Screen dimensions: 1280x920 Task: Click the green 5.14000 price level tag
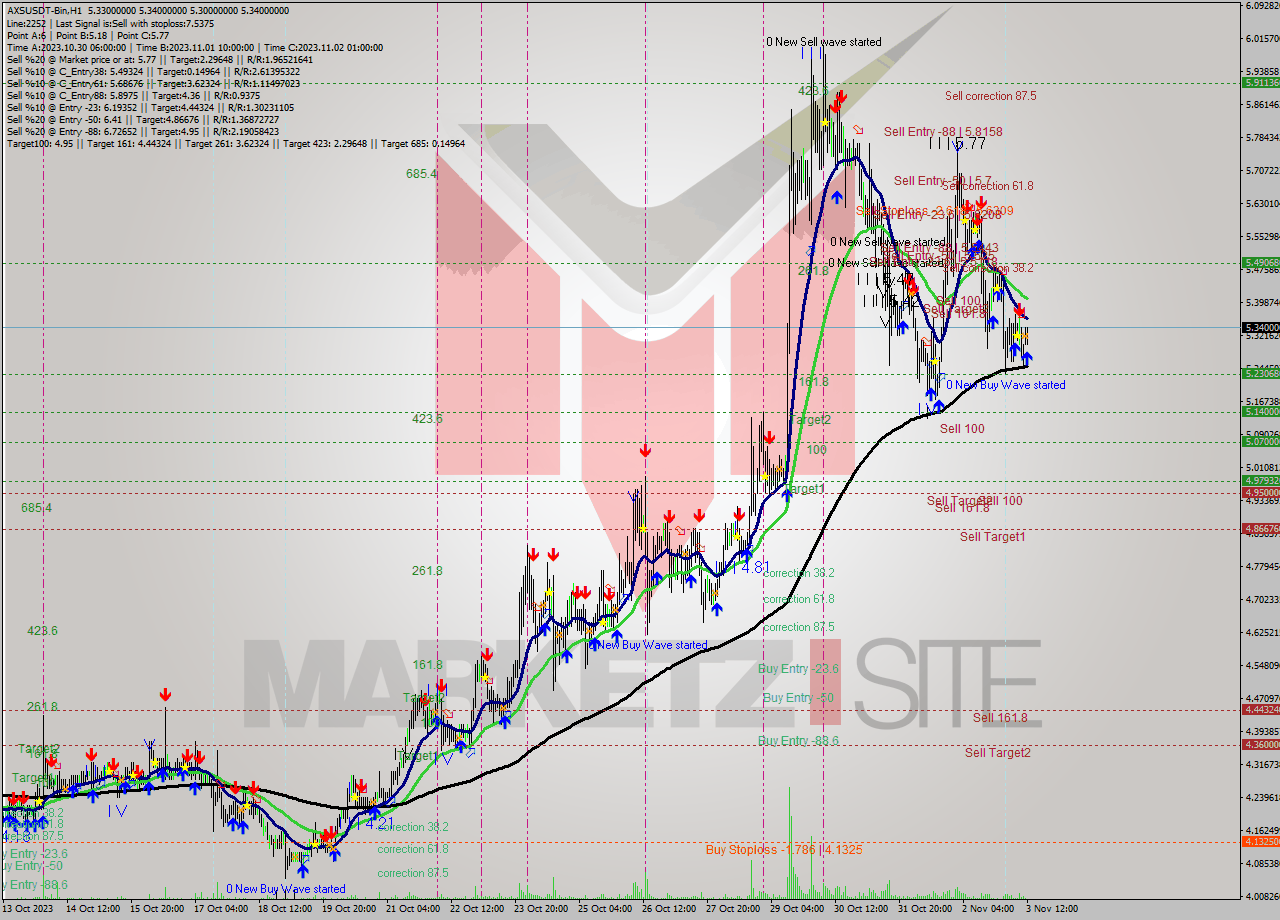pyautogui.click(x=1260, y=411)
